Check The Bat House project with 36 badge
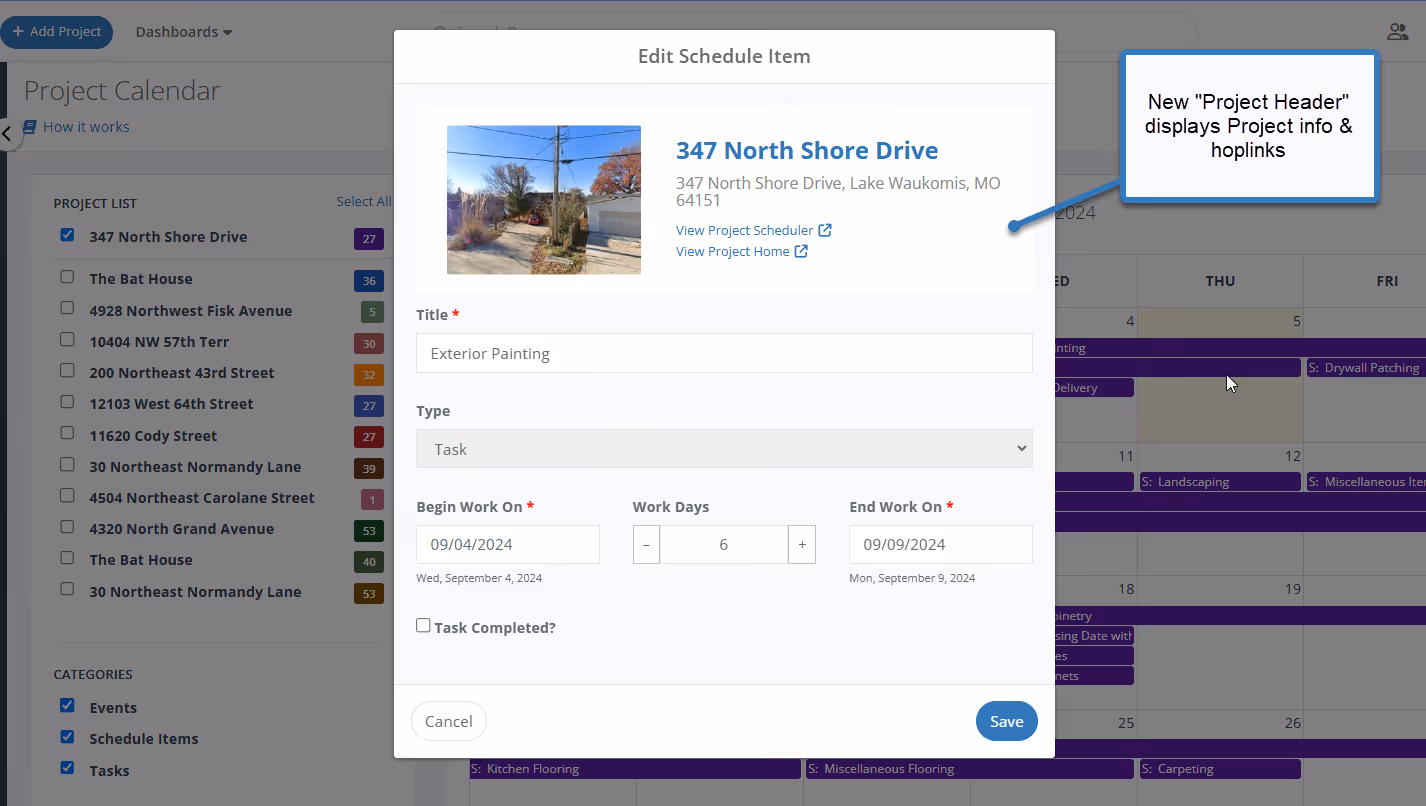Viewport: 1426px width, 806px height. 67,277
